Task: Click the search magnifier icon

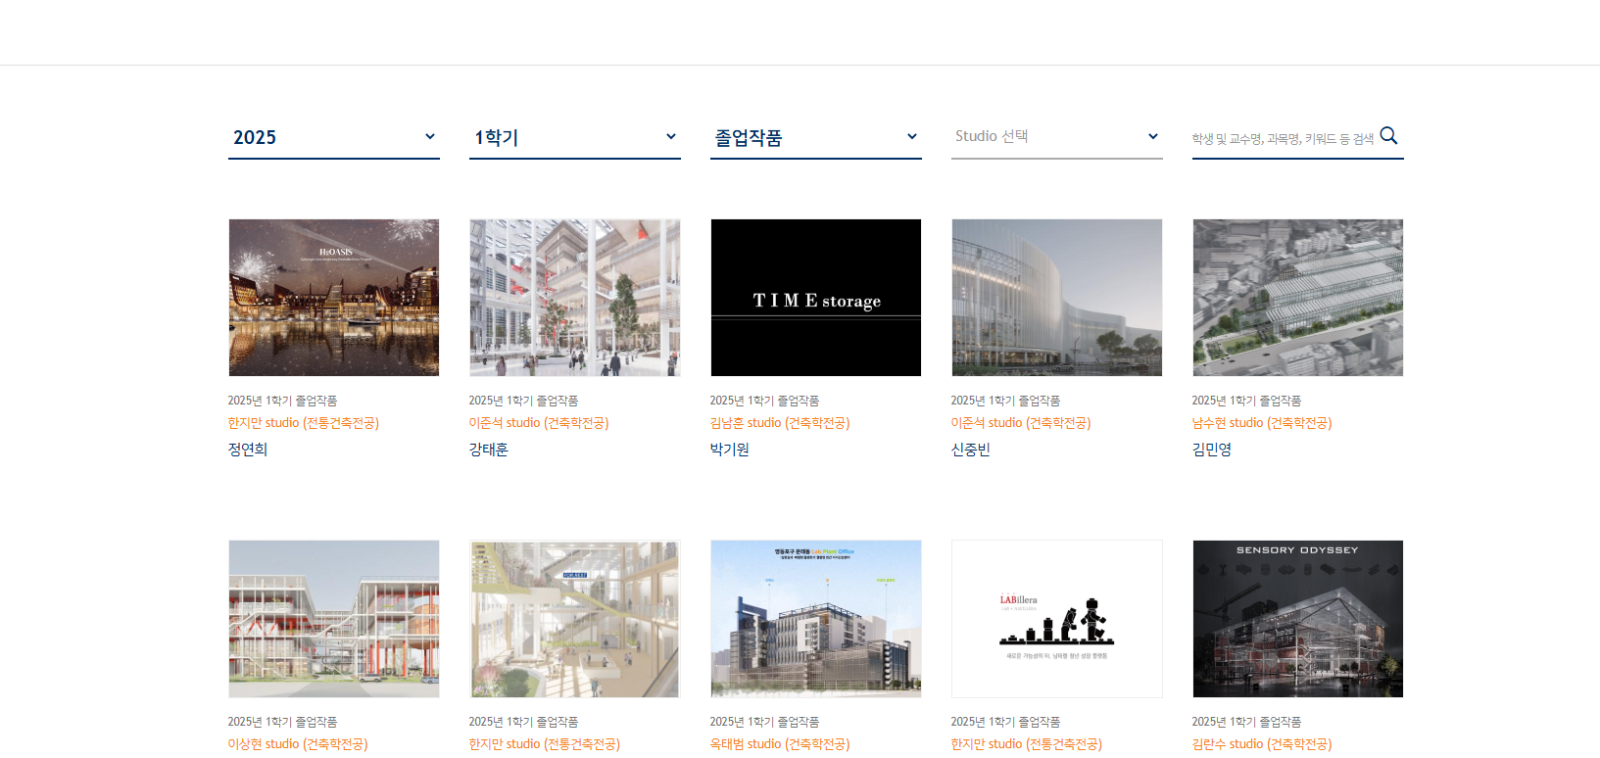Action: click(x=1388, y=136)
